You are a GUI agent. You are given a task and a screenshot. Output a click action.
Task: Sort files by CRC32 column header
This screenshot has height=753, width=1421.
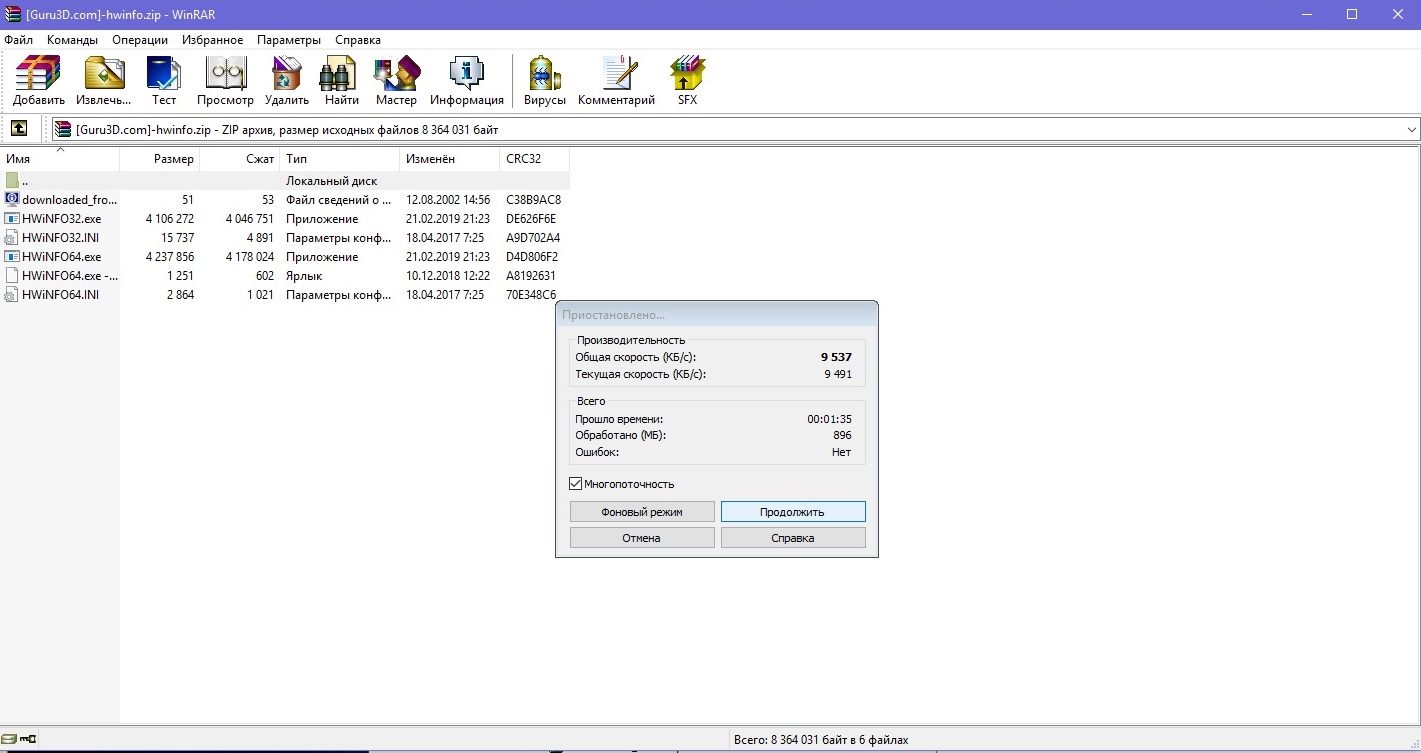[x=535, y=159]
